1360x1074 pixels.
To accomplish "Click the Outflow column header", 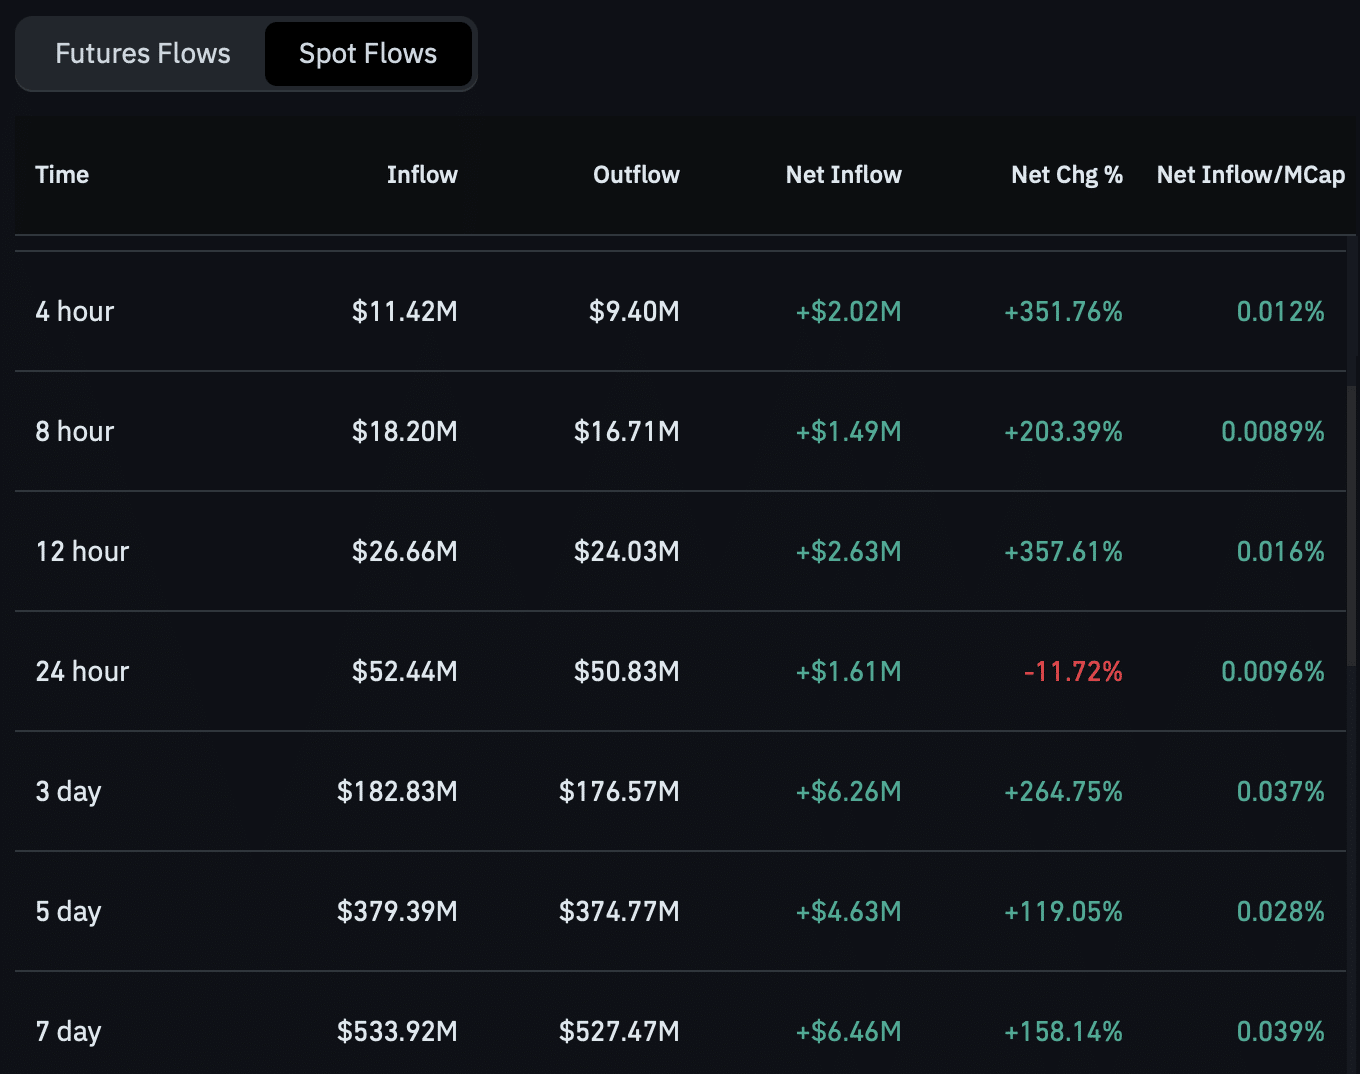I will tap(635, 174).
